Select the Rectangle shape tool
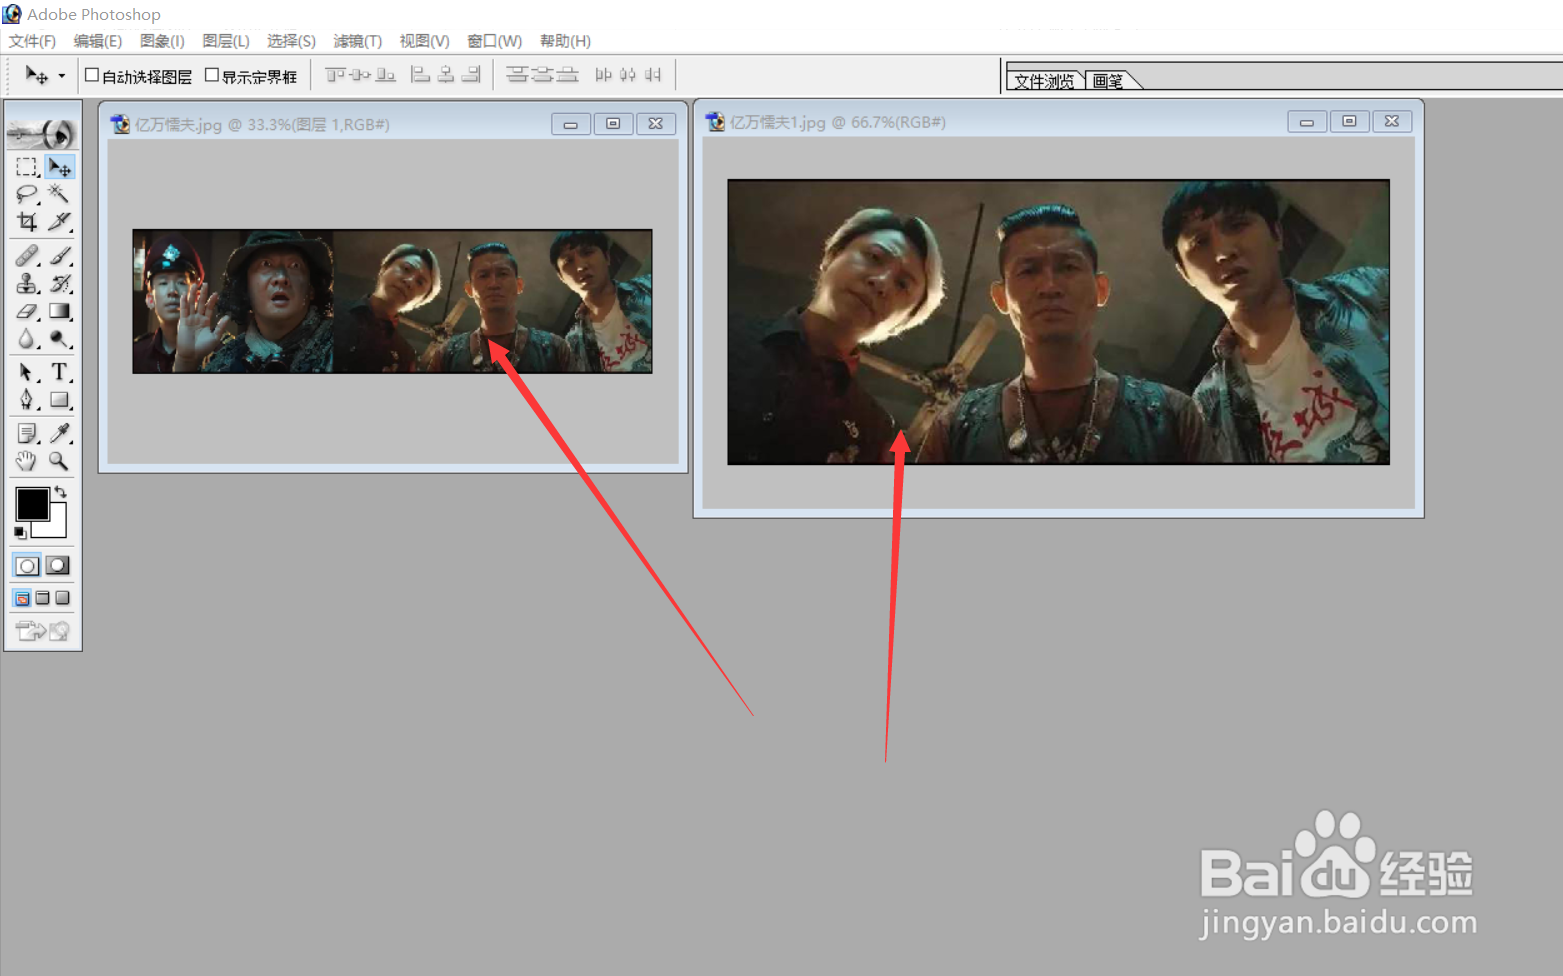1563x976 pixels. tap(59, 400)
